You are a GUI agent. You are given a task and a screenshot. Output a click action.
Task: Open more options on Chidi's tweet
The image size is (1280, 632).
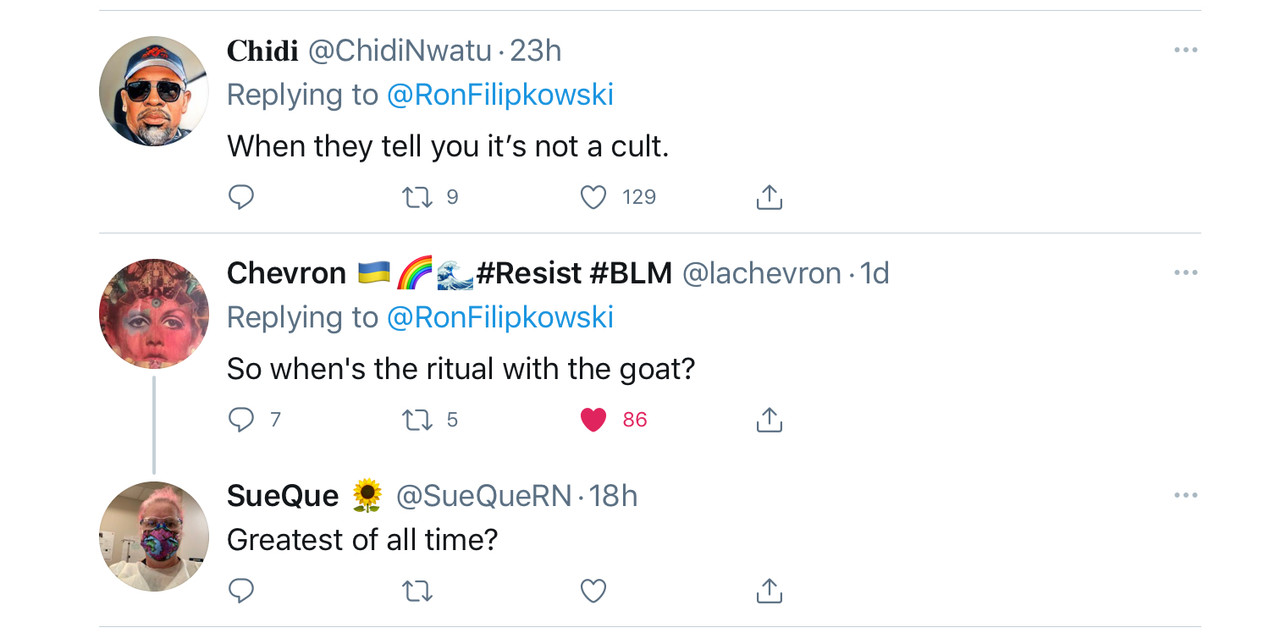[x=1185, y=50]
